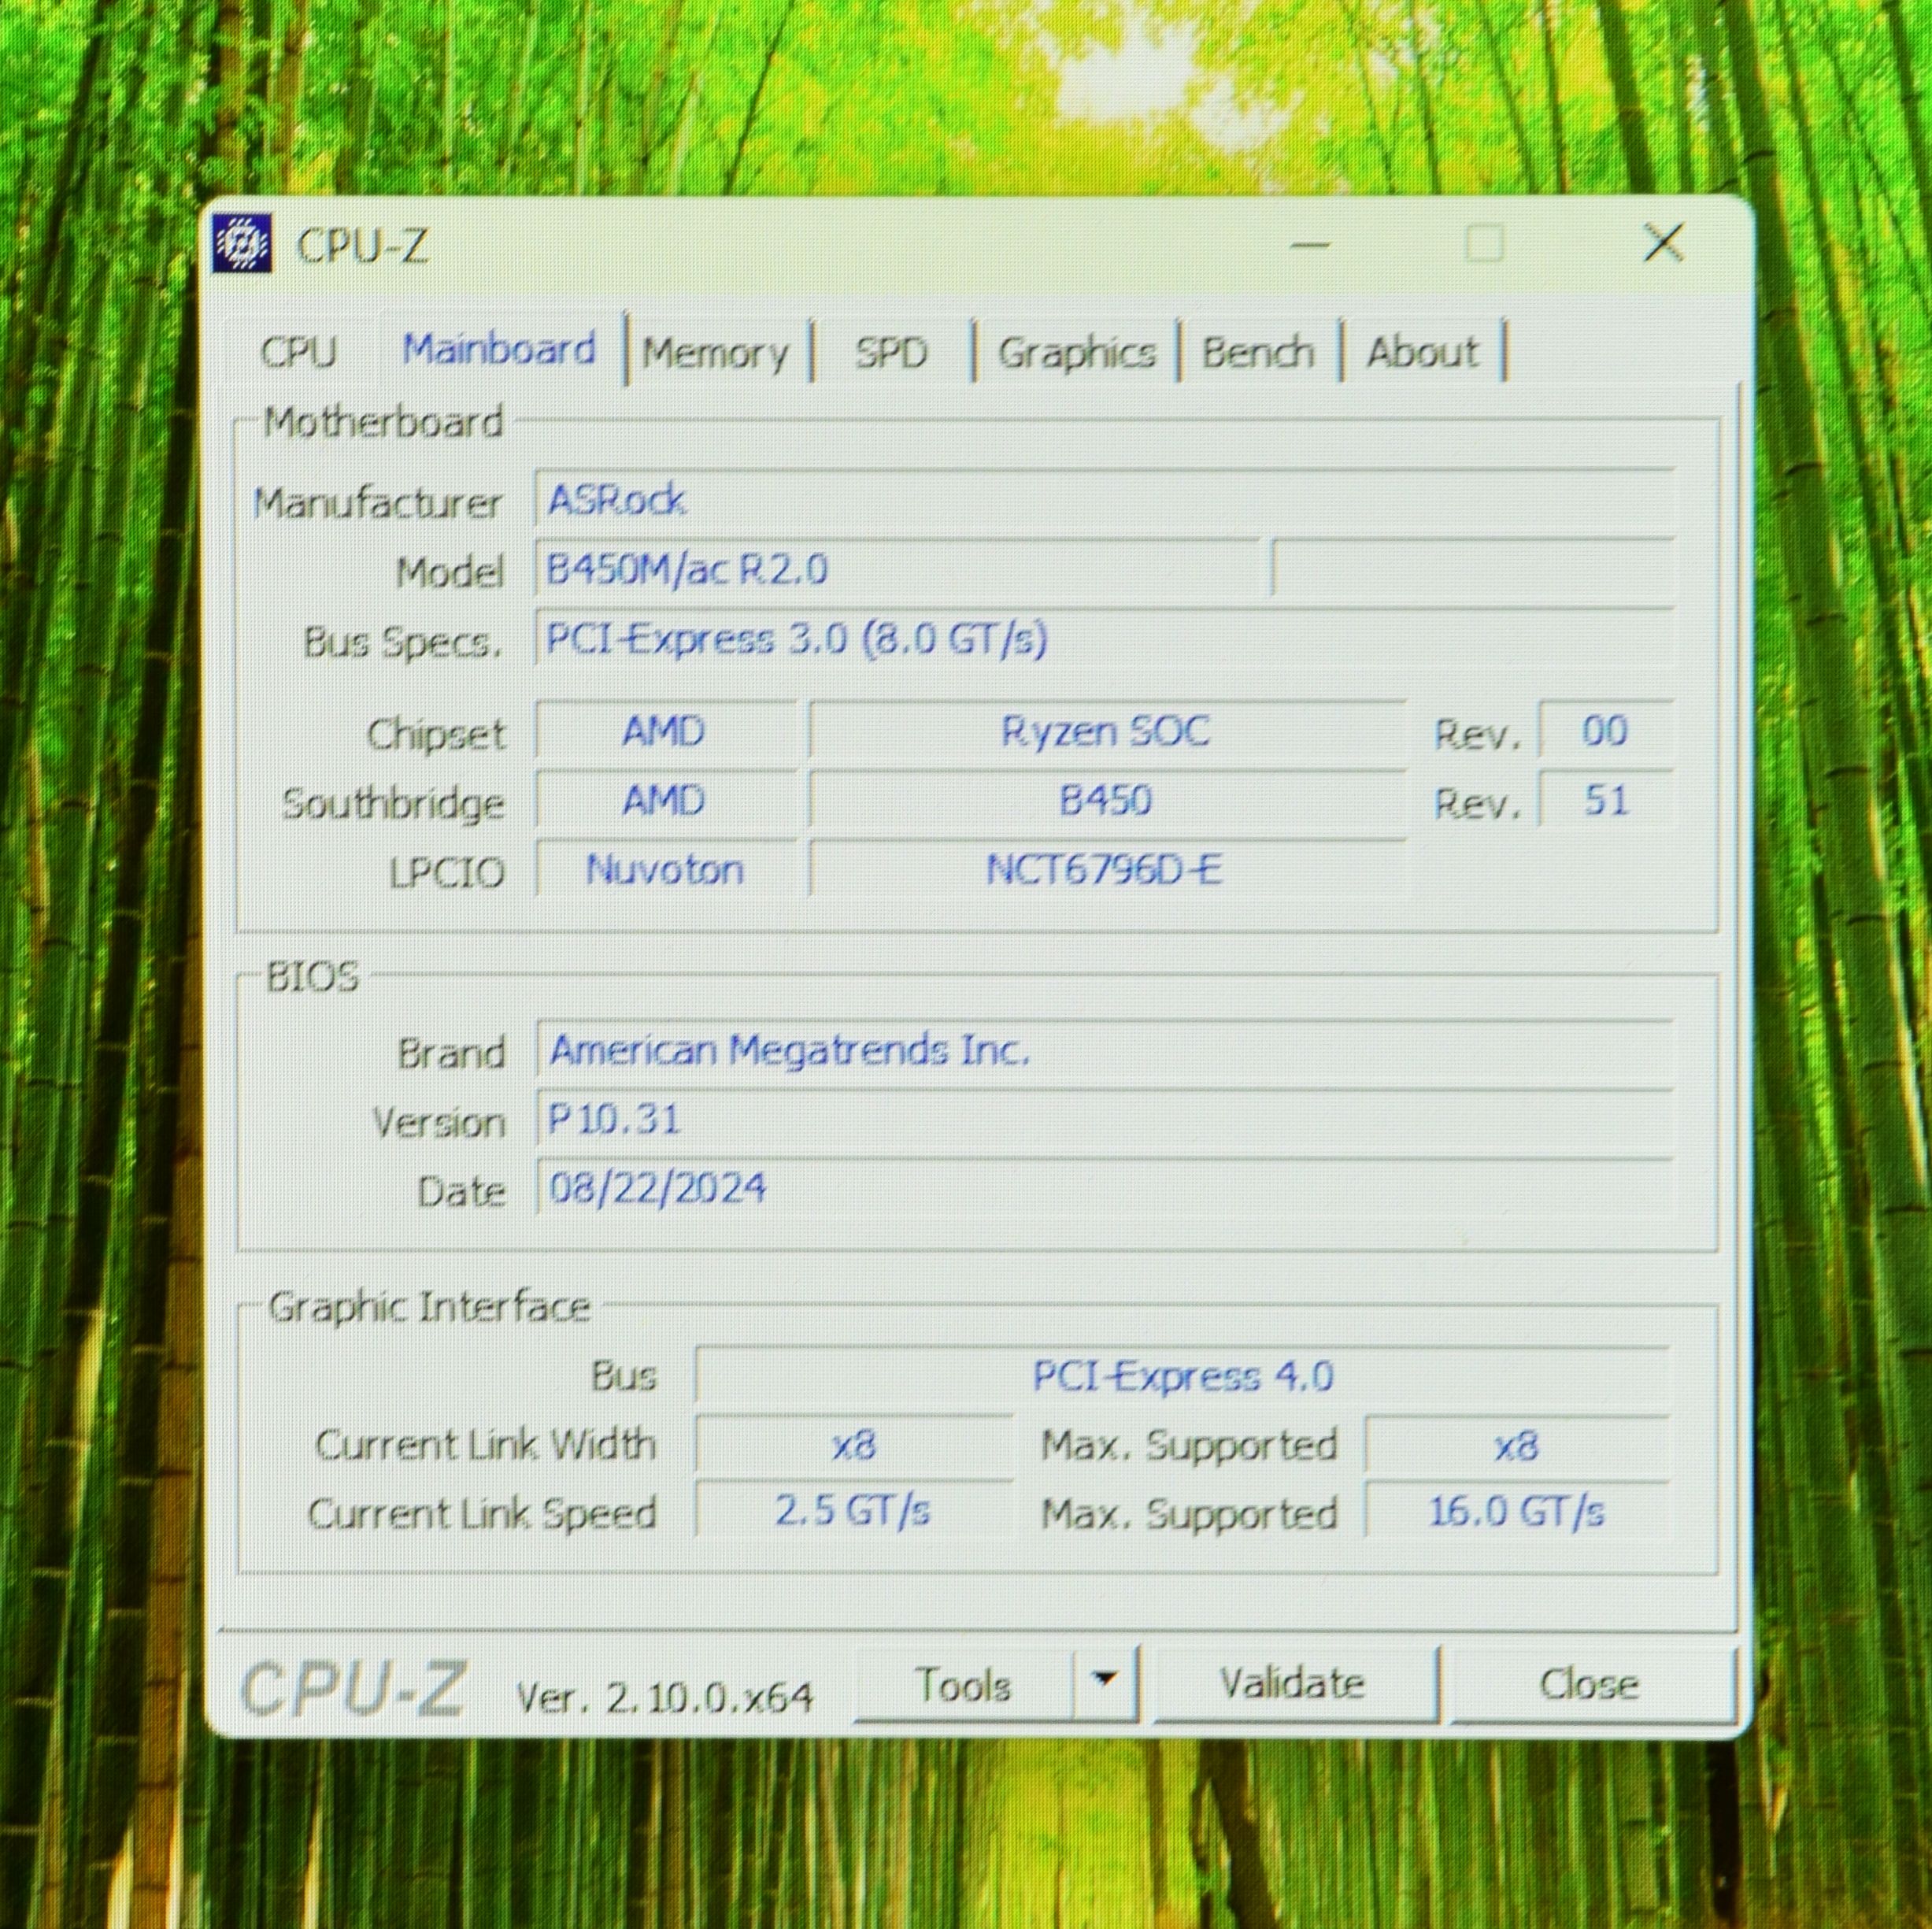Switch to the Bench tab
This screenshot has width=1932, height=1929.
coord(1258,352)
